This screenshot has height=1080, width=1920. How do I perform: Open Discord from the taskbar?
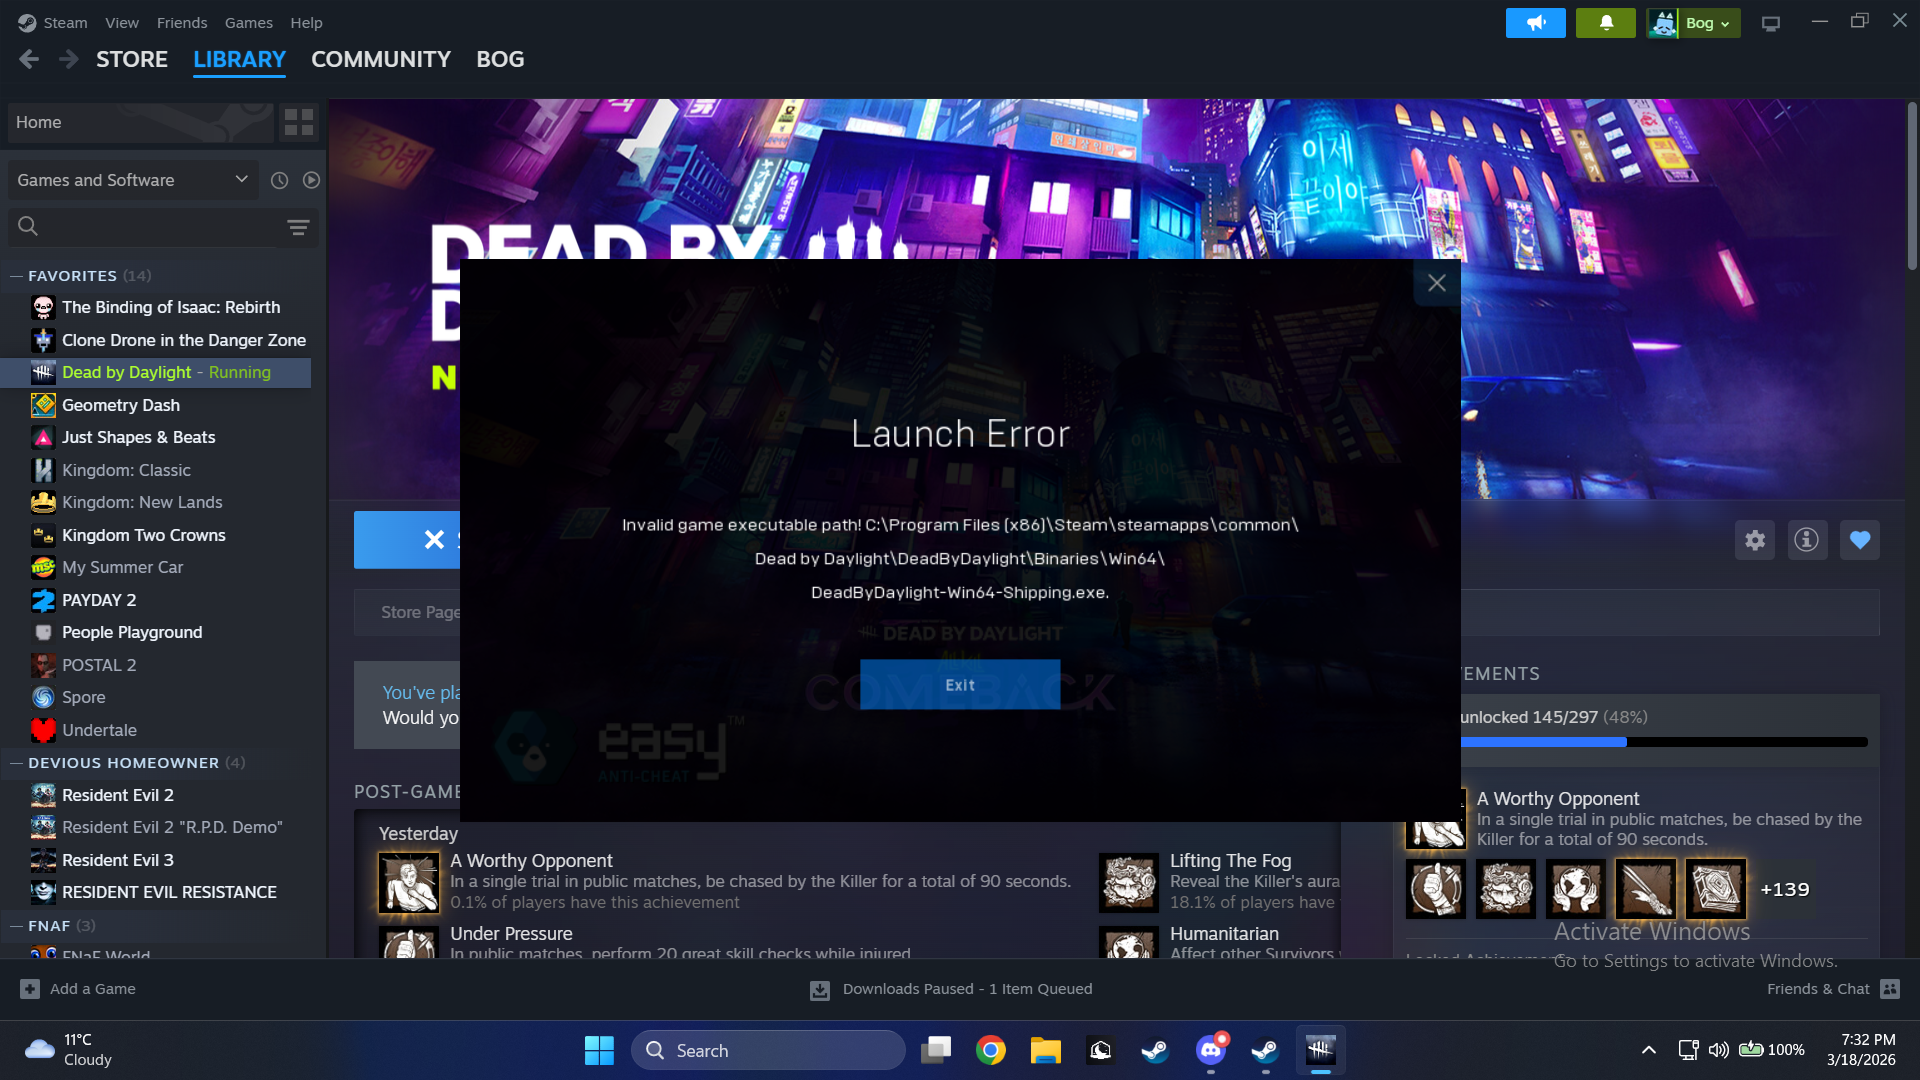pyautogui.click(x=1211, y=1050)
